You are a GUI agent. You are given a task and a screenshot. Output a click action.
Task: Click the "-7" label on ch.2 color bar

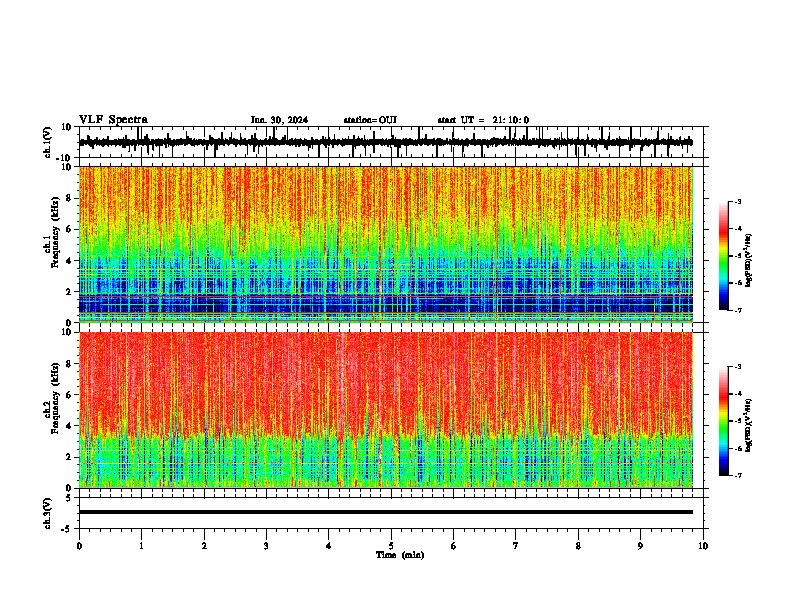click(737, 476)
